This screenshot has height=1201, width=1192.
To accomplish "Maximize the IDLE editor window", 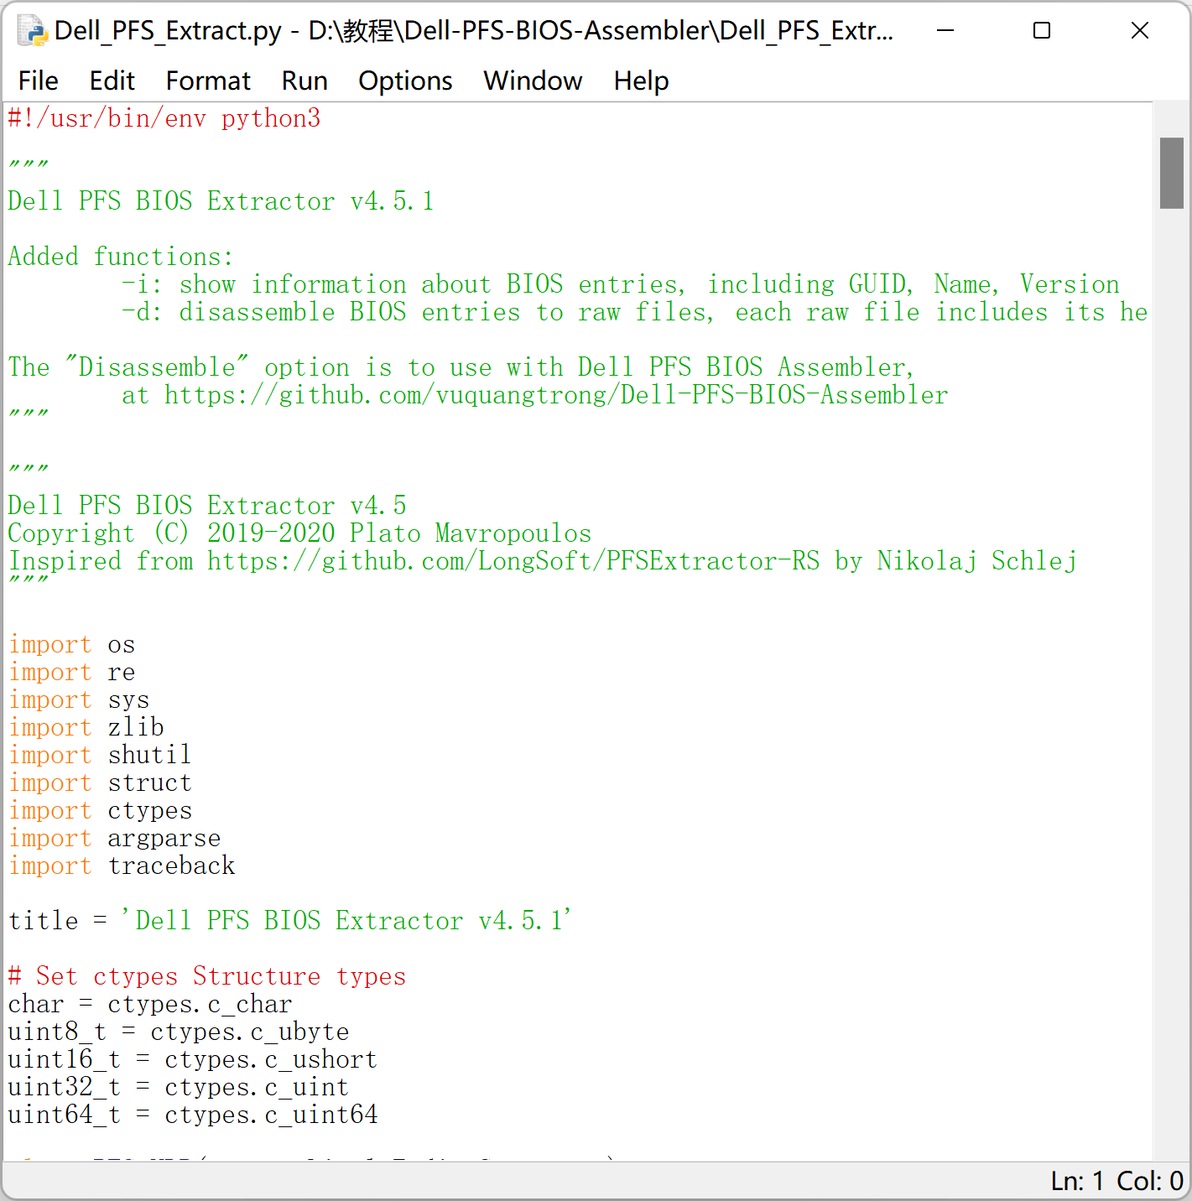I will click(1041, 31).
